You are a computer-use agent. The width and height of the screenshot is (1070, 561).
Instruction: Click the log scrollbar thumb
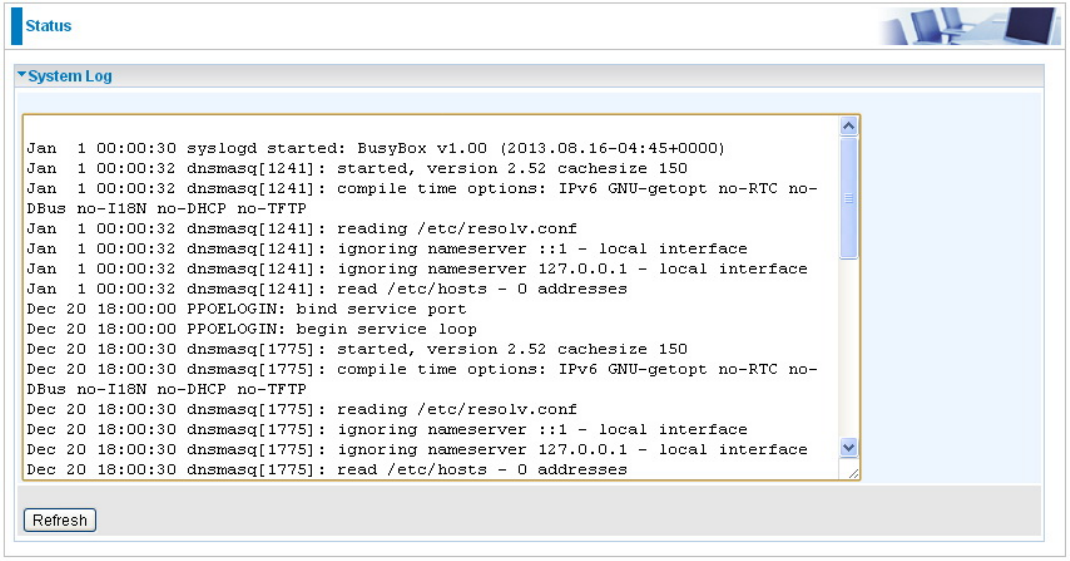click(848, 198)
